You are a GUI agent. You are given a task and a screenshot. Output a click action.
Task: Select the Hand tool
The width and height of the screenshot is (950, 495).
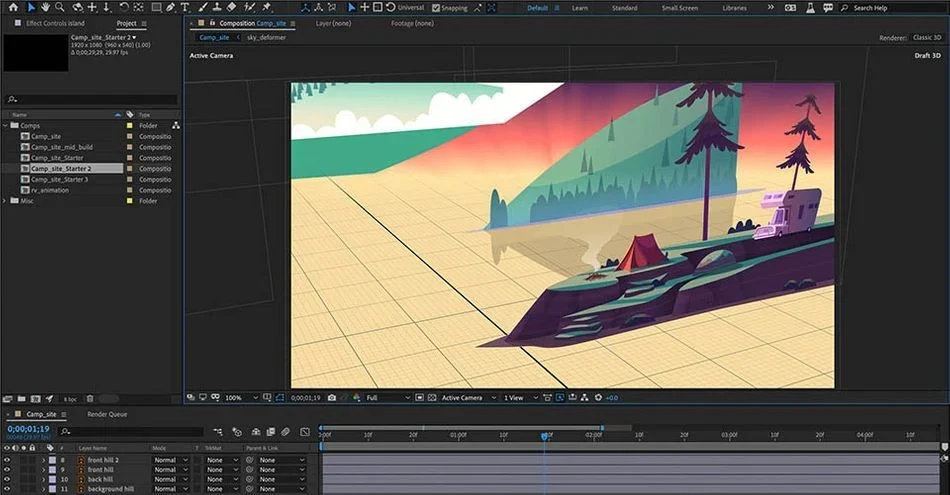pyautogui.click(x=45, y=7)
